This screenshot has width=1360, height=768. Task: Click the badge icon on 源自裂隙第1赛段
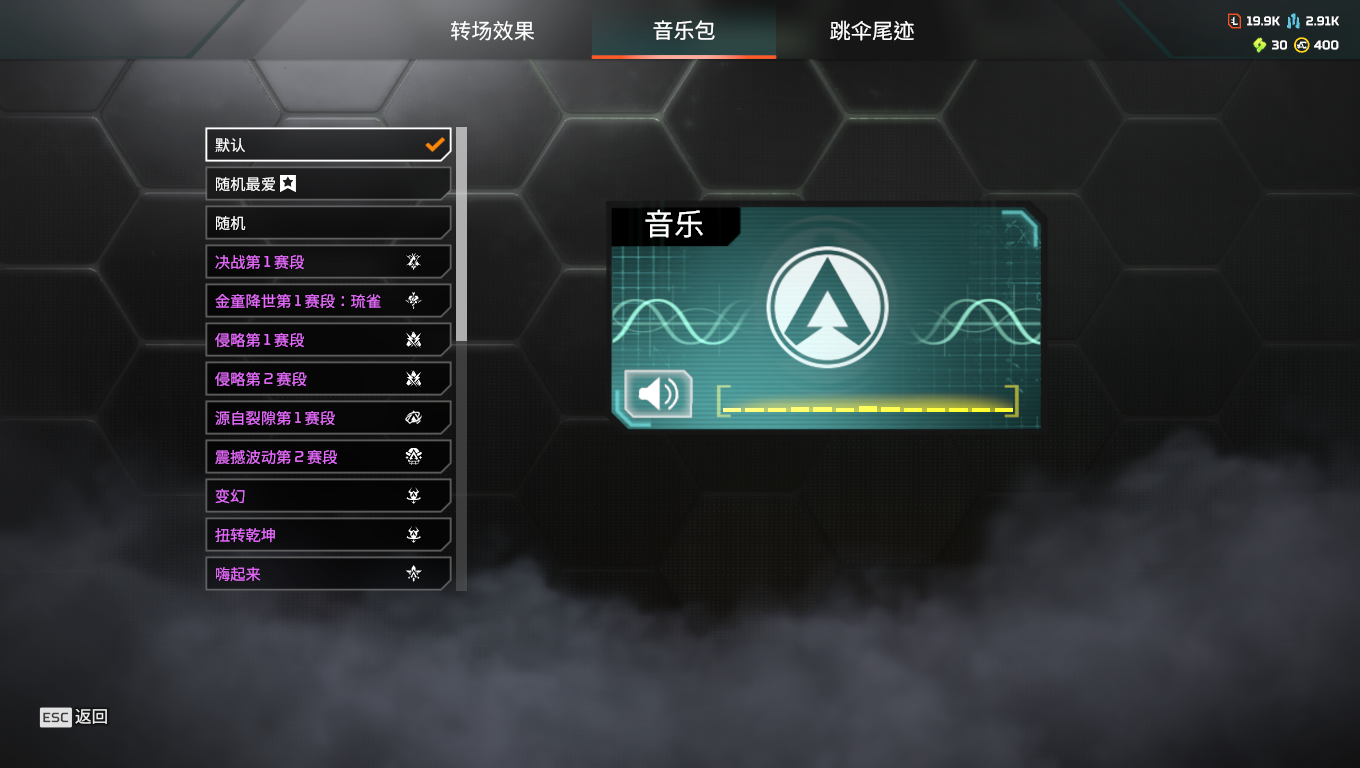coord(413,418)
